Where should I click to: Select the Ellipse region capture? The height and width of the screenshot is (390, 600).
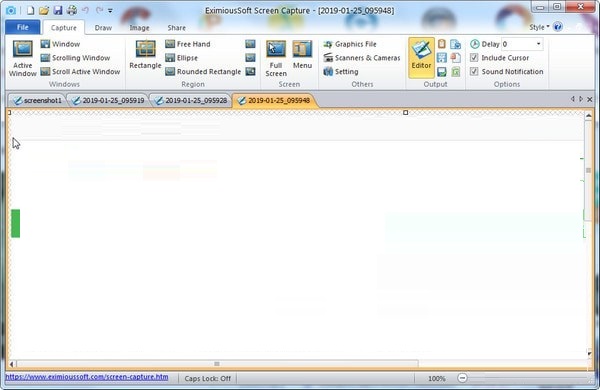182,58
